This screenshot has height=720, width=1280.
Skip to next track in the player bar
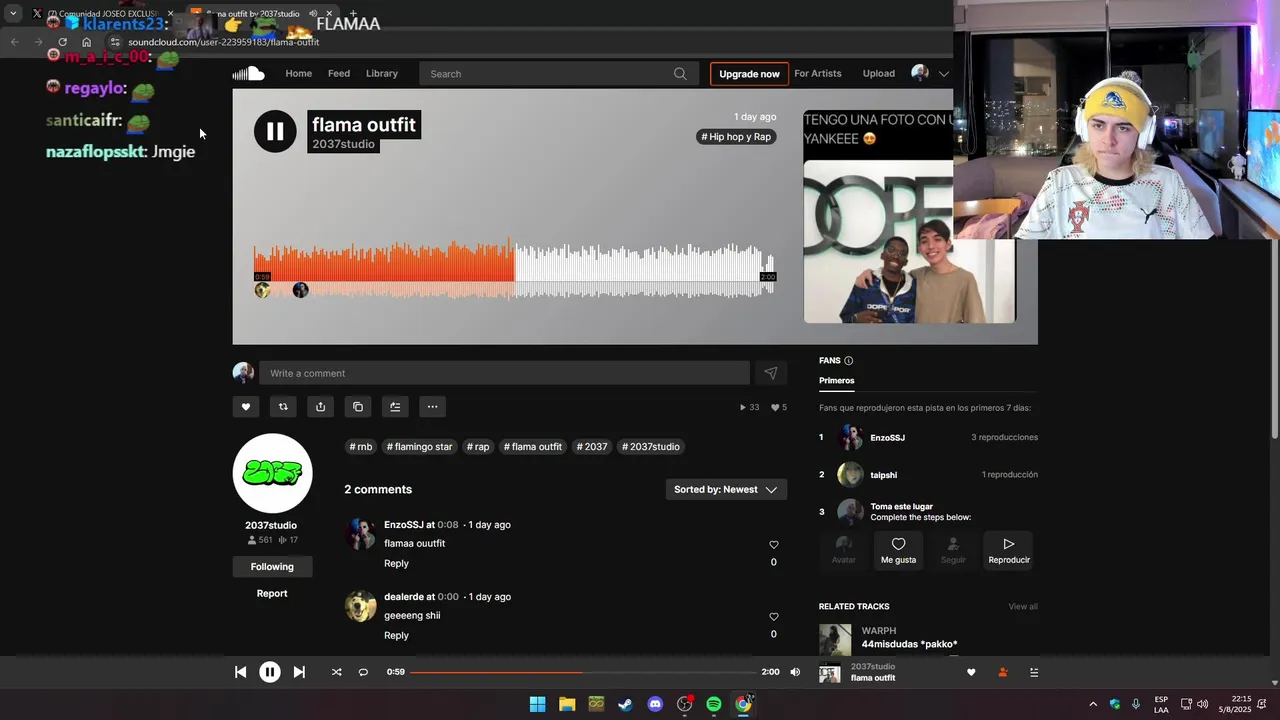[299, 672]
